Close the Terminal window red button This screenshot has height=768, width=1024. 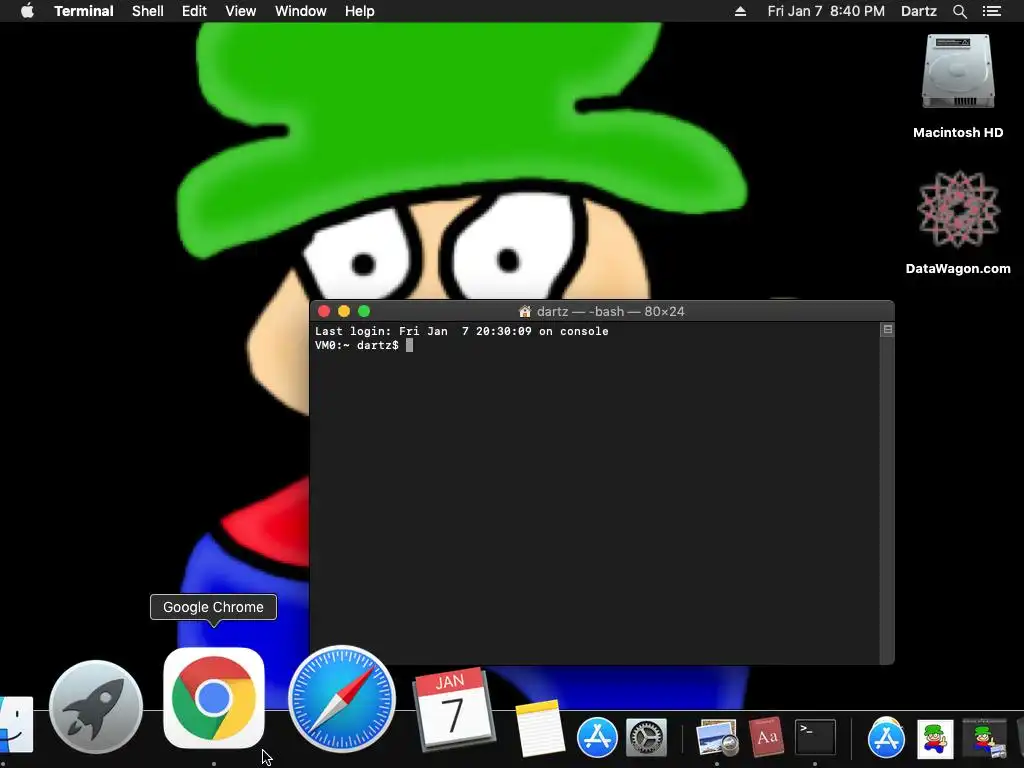[x=324, y=312]
